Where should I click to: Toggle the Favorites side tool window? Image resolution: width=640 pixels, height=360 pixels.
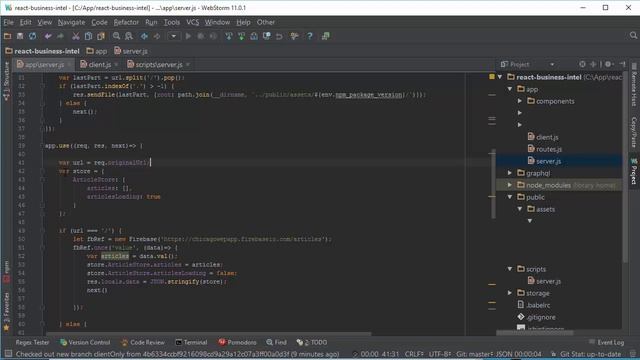click(x=6, y=311)
